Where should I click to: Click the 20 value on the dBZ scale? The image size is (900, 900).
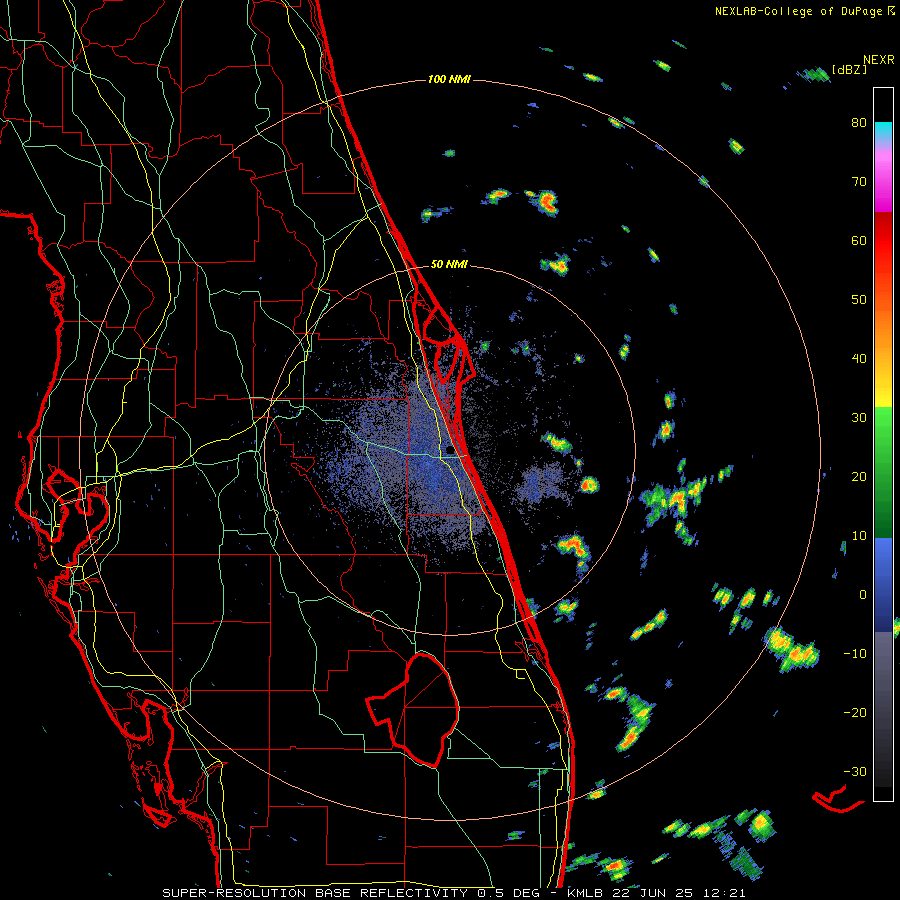click(859, 476)
